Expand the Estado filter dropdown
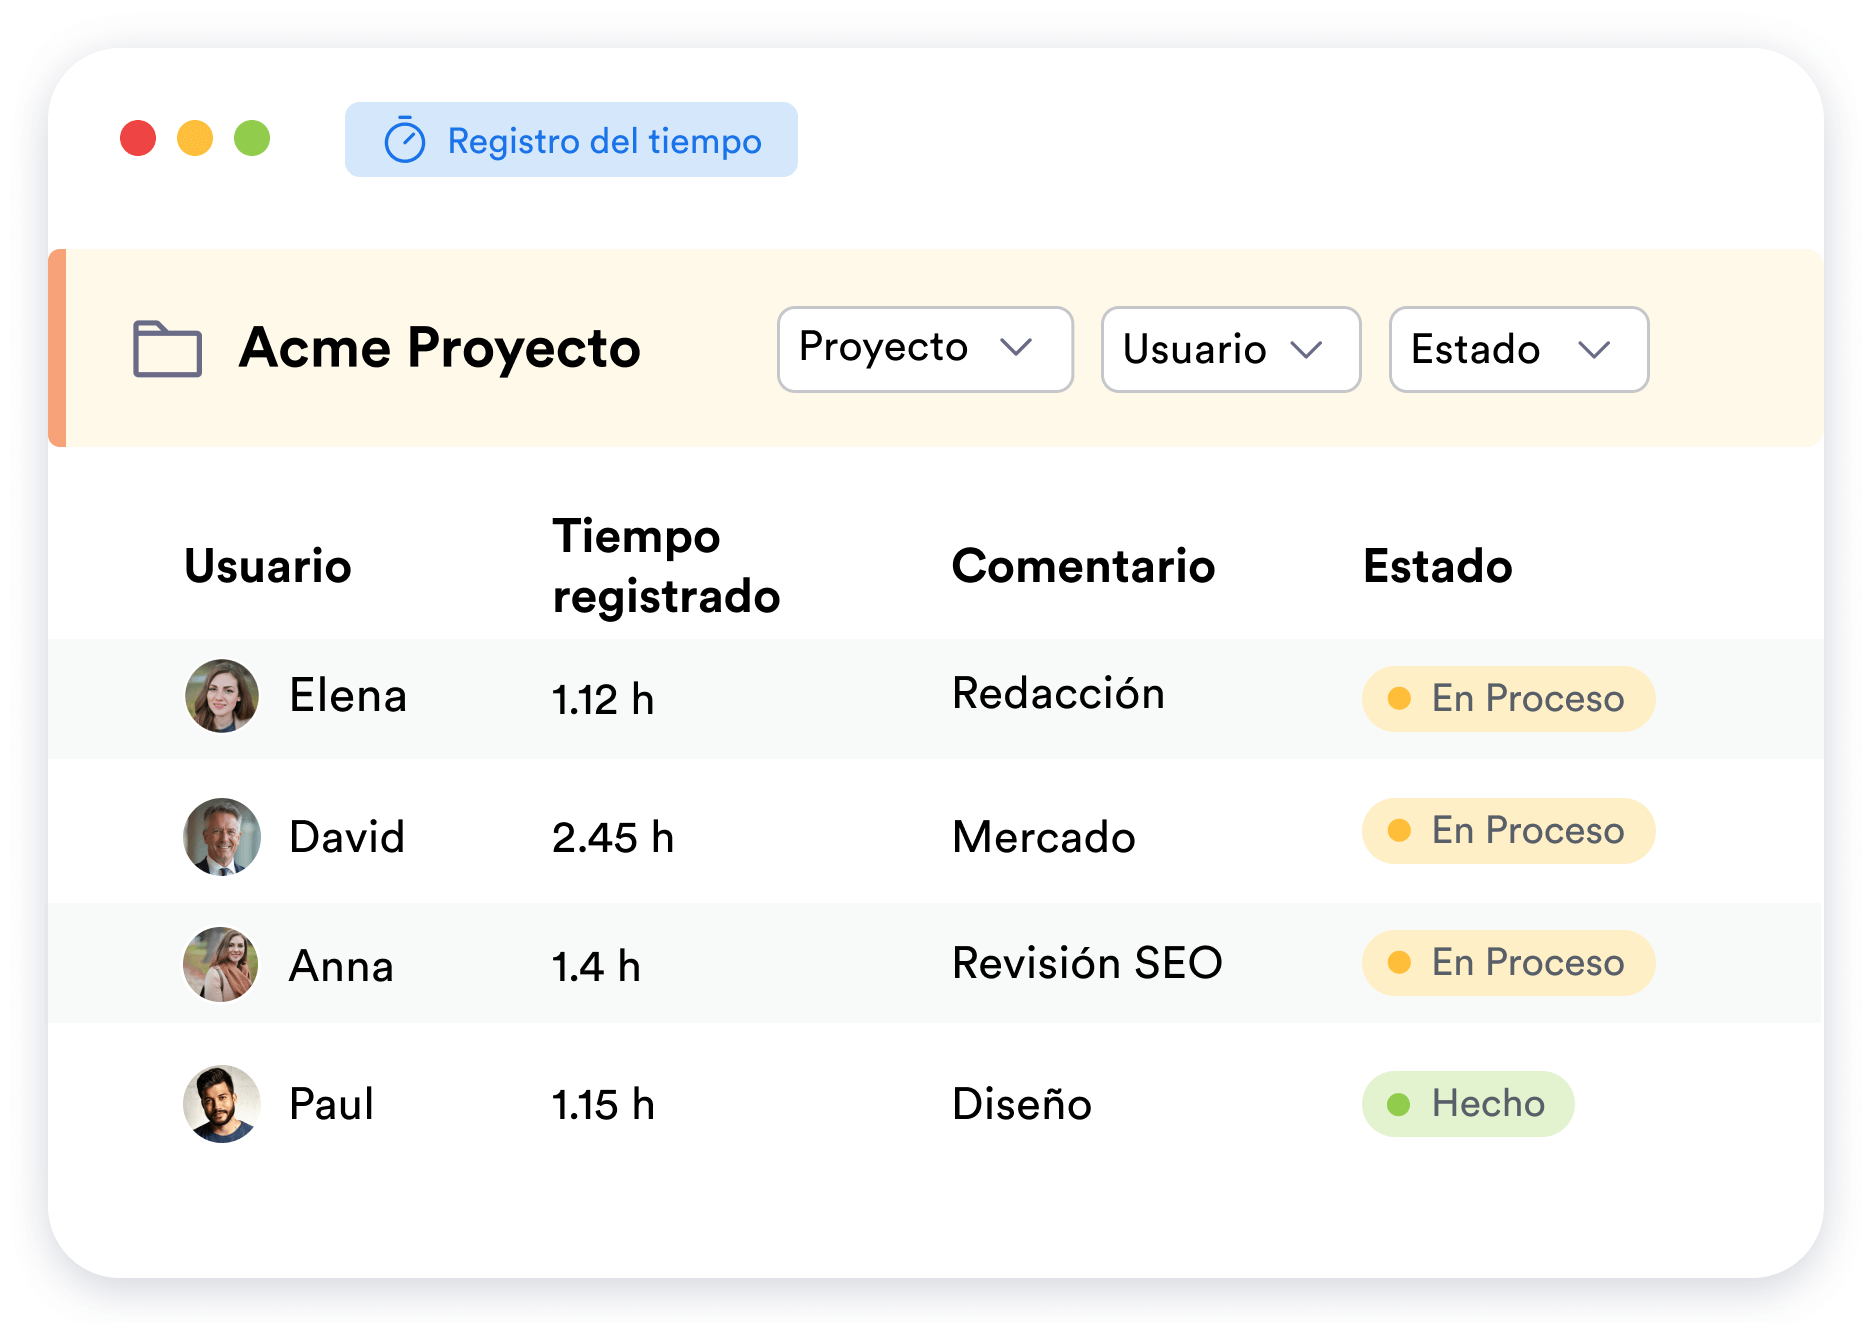Viewport: 1872px width, 1344px height. coord(1517,349)
